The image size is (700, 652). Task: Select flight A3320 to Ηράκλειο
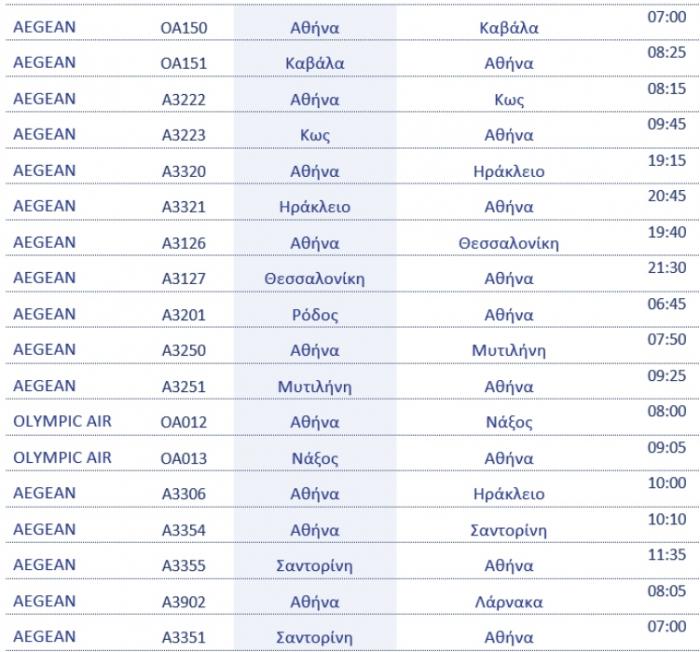[x=183, y=171]
